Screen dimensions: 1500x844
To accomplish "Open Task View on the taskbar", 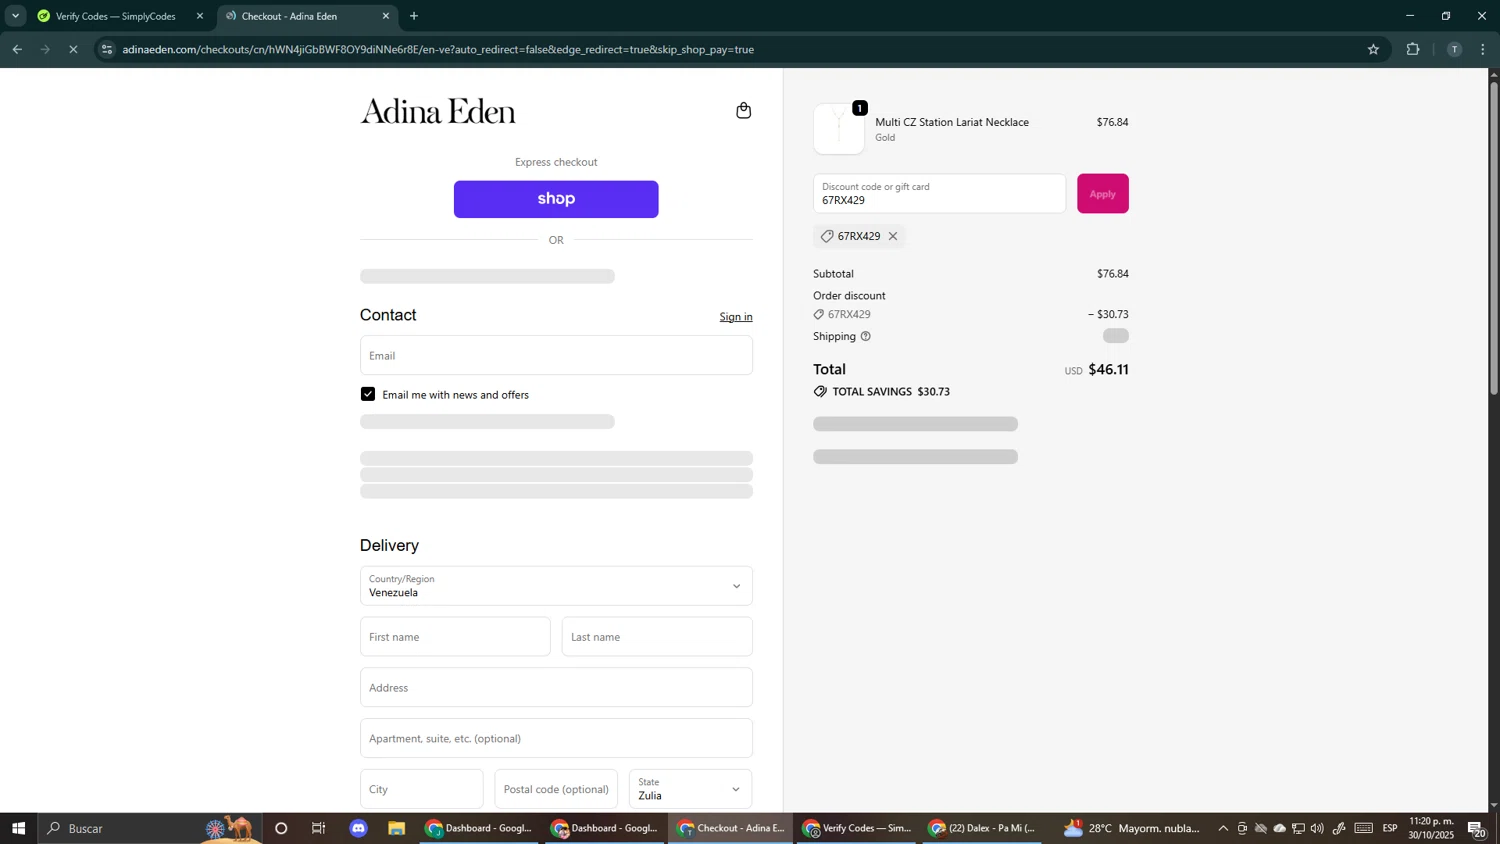I will (319, 828).
